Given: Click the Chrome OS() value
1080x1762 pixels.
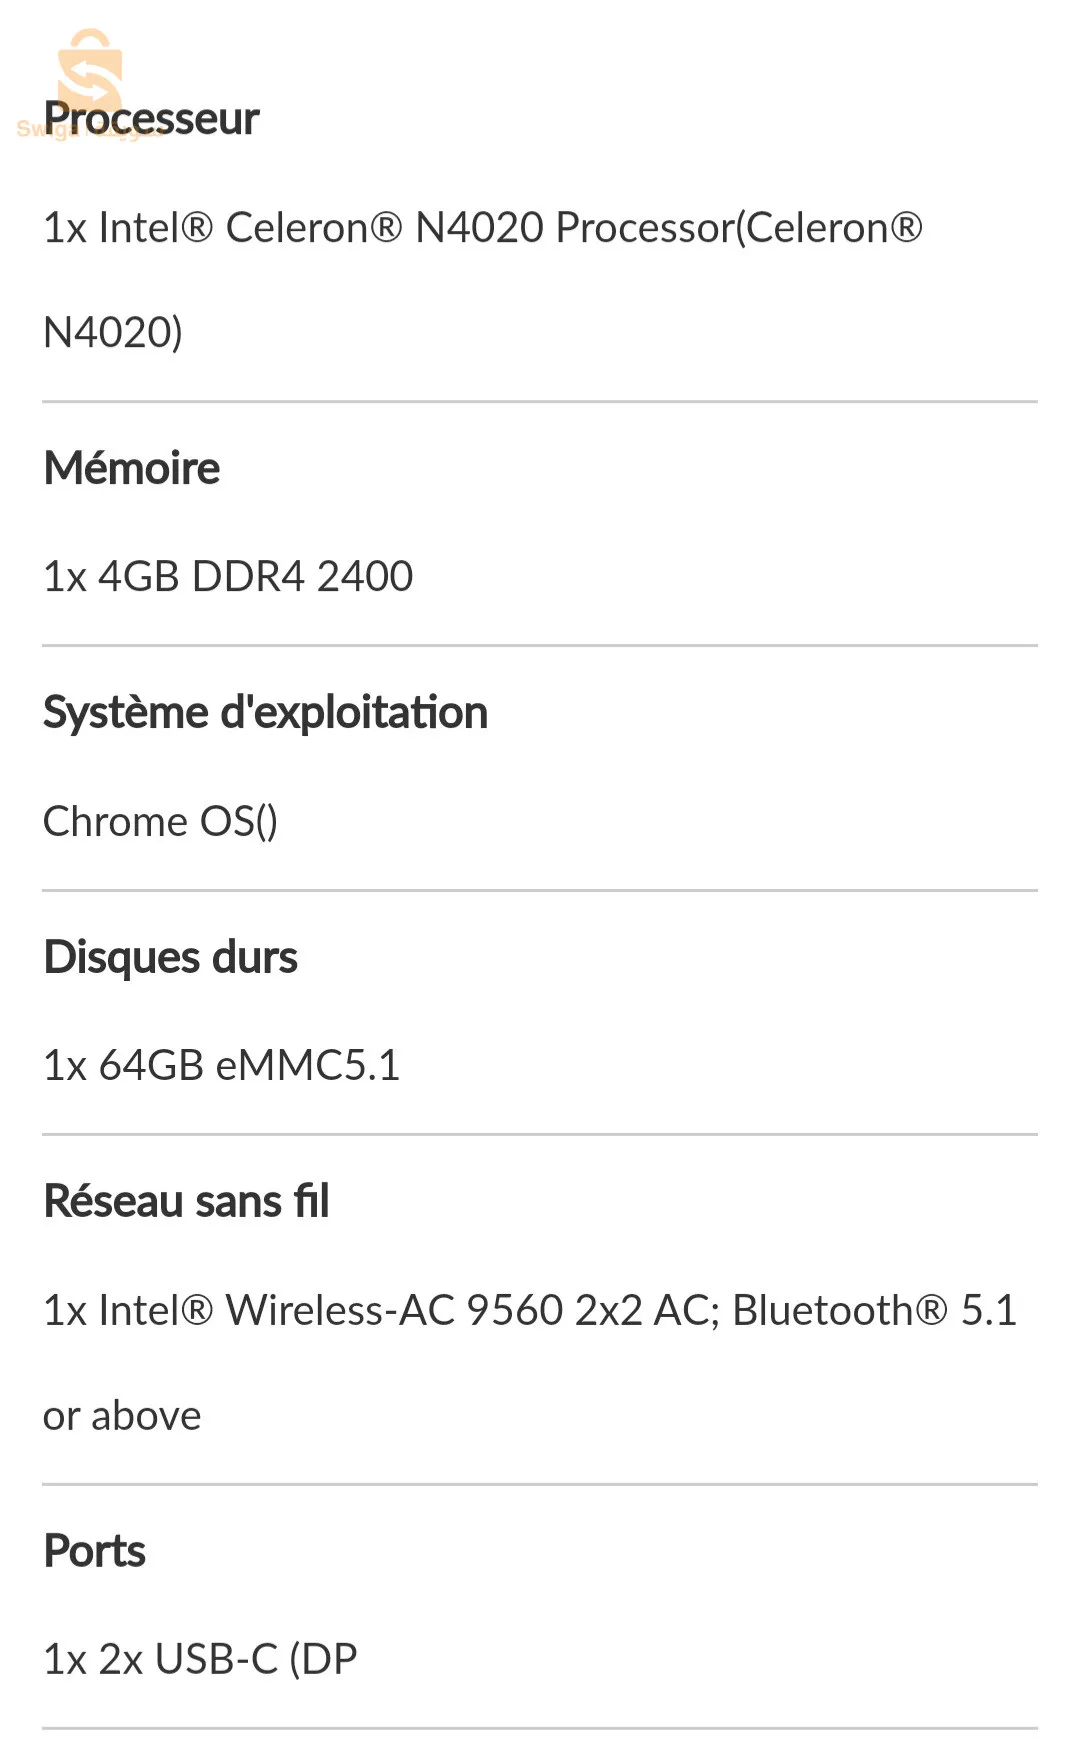Looking at the screenshot, I should tap(160, 822).
